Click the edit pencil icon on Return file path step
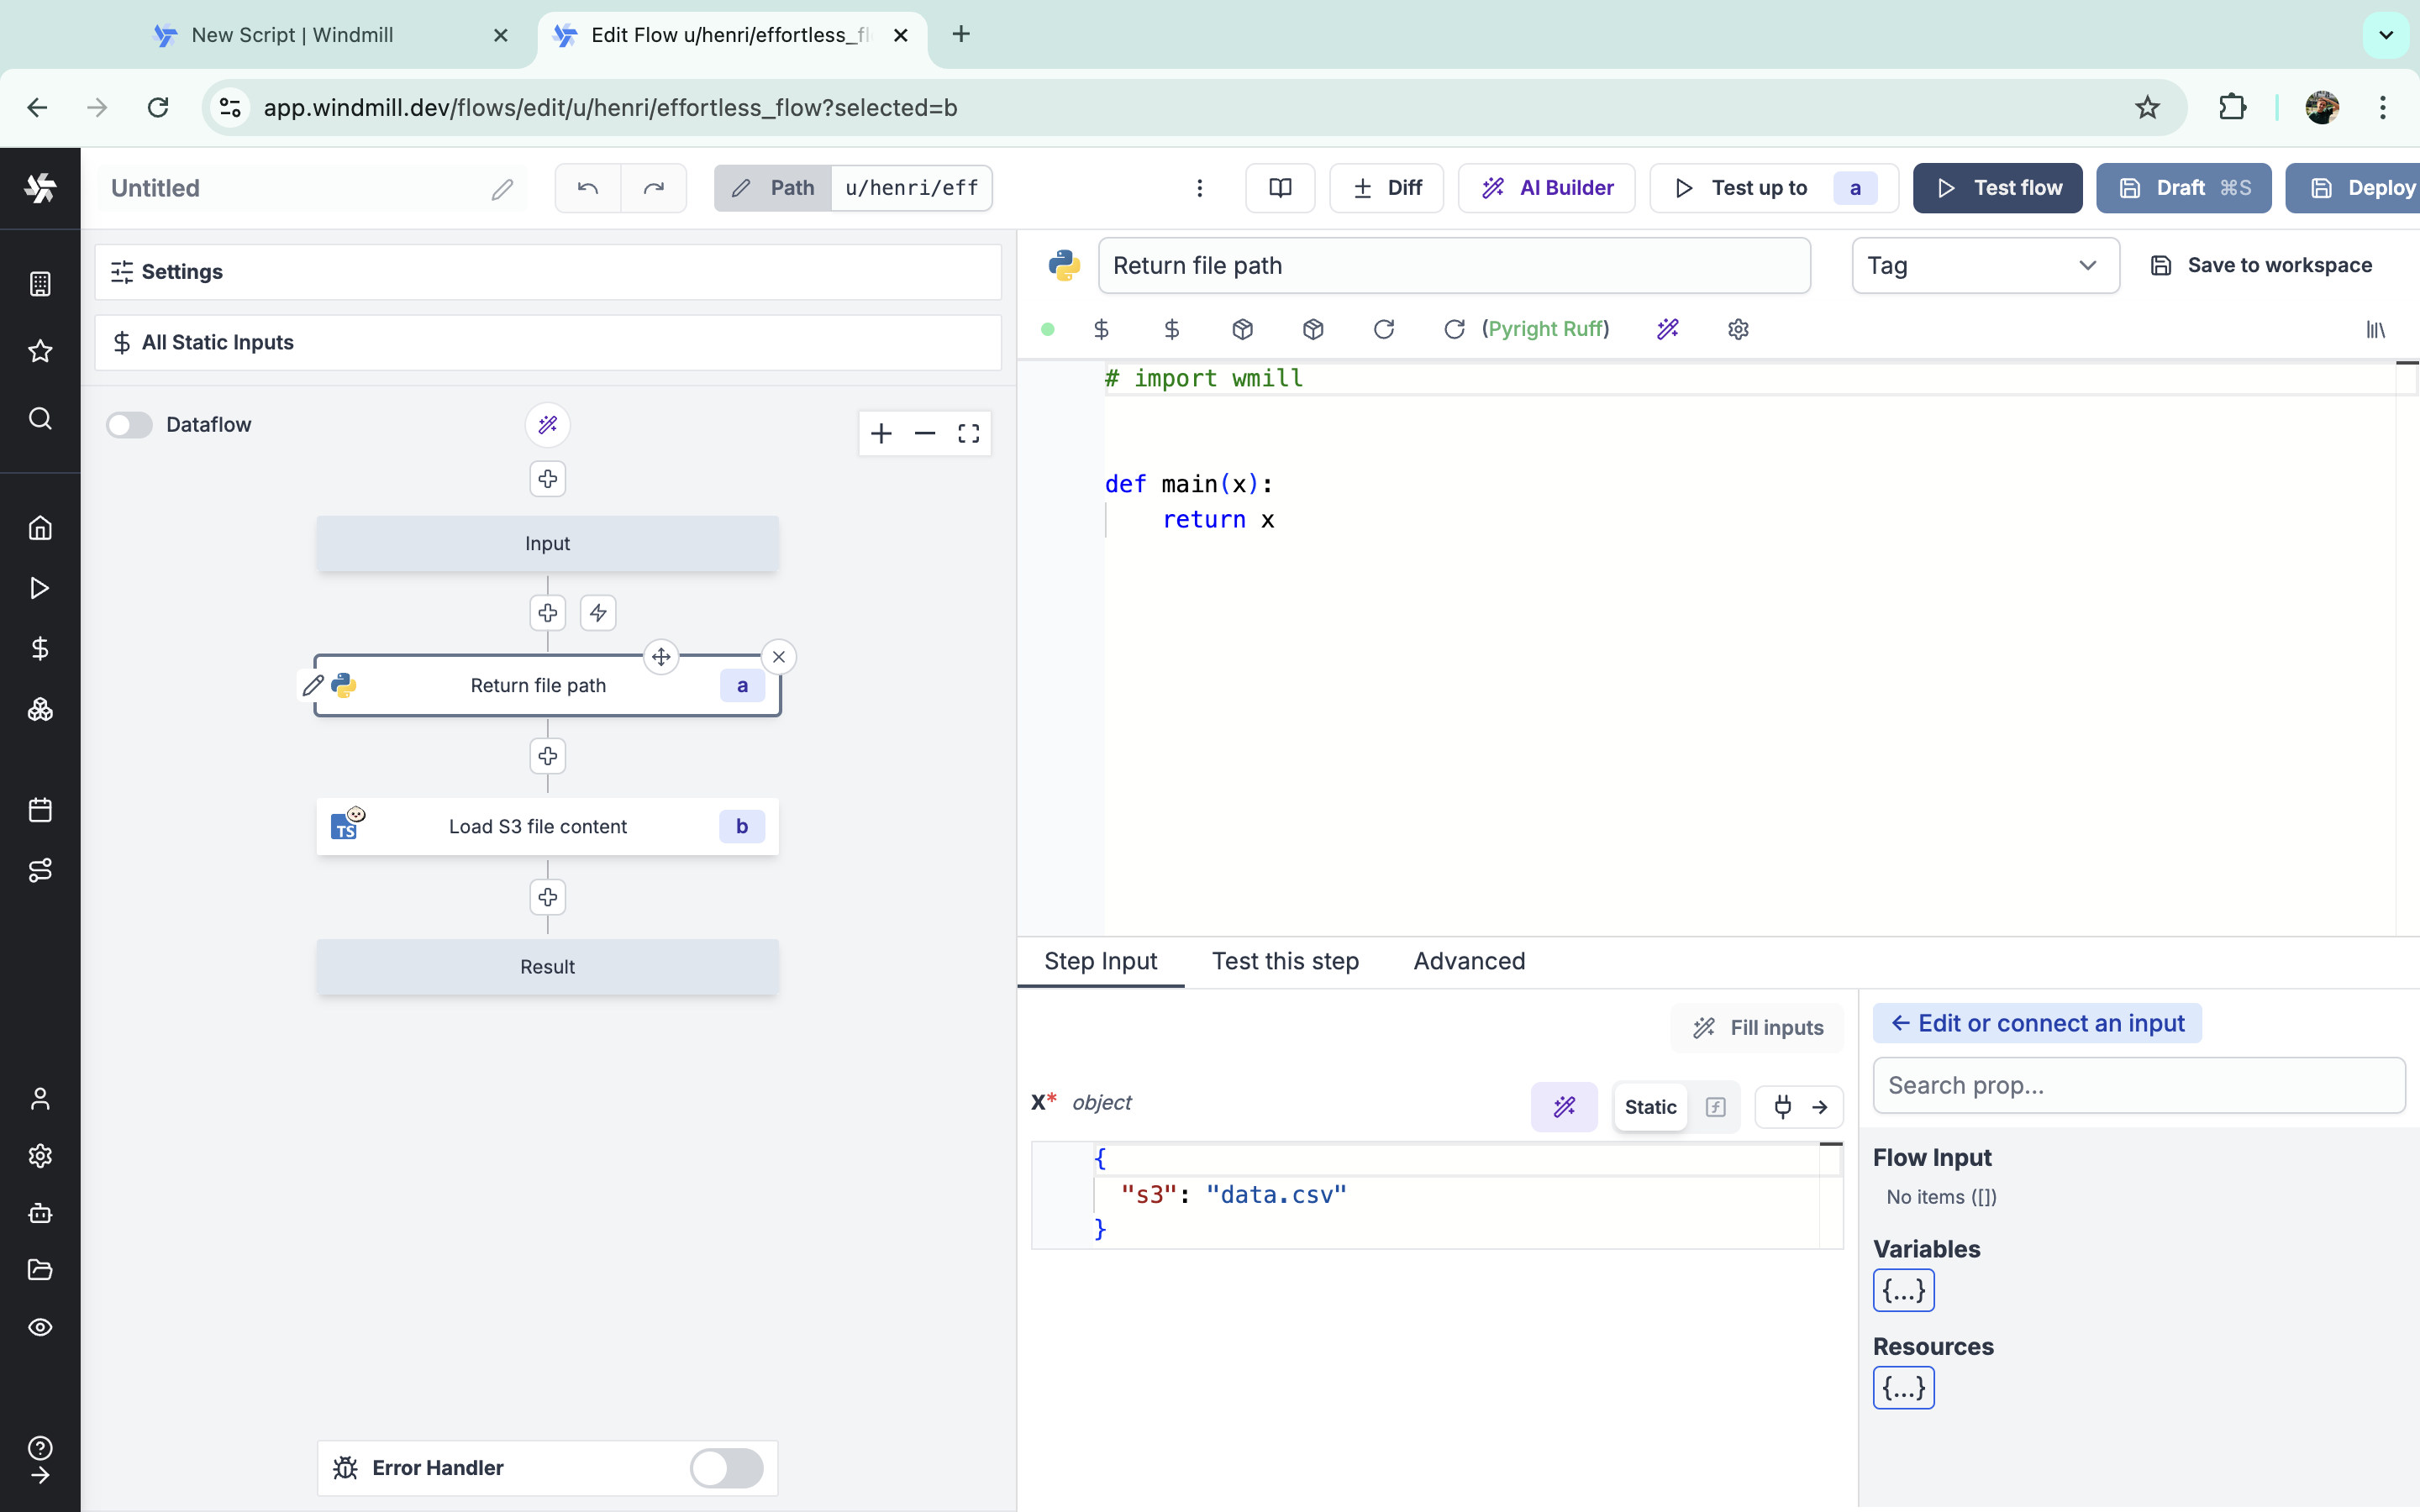 [x=312, y=685]
